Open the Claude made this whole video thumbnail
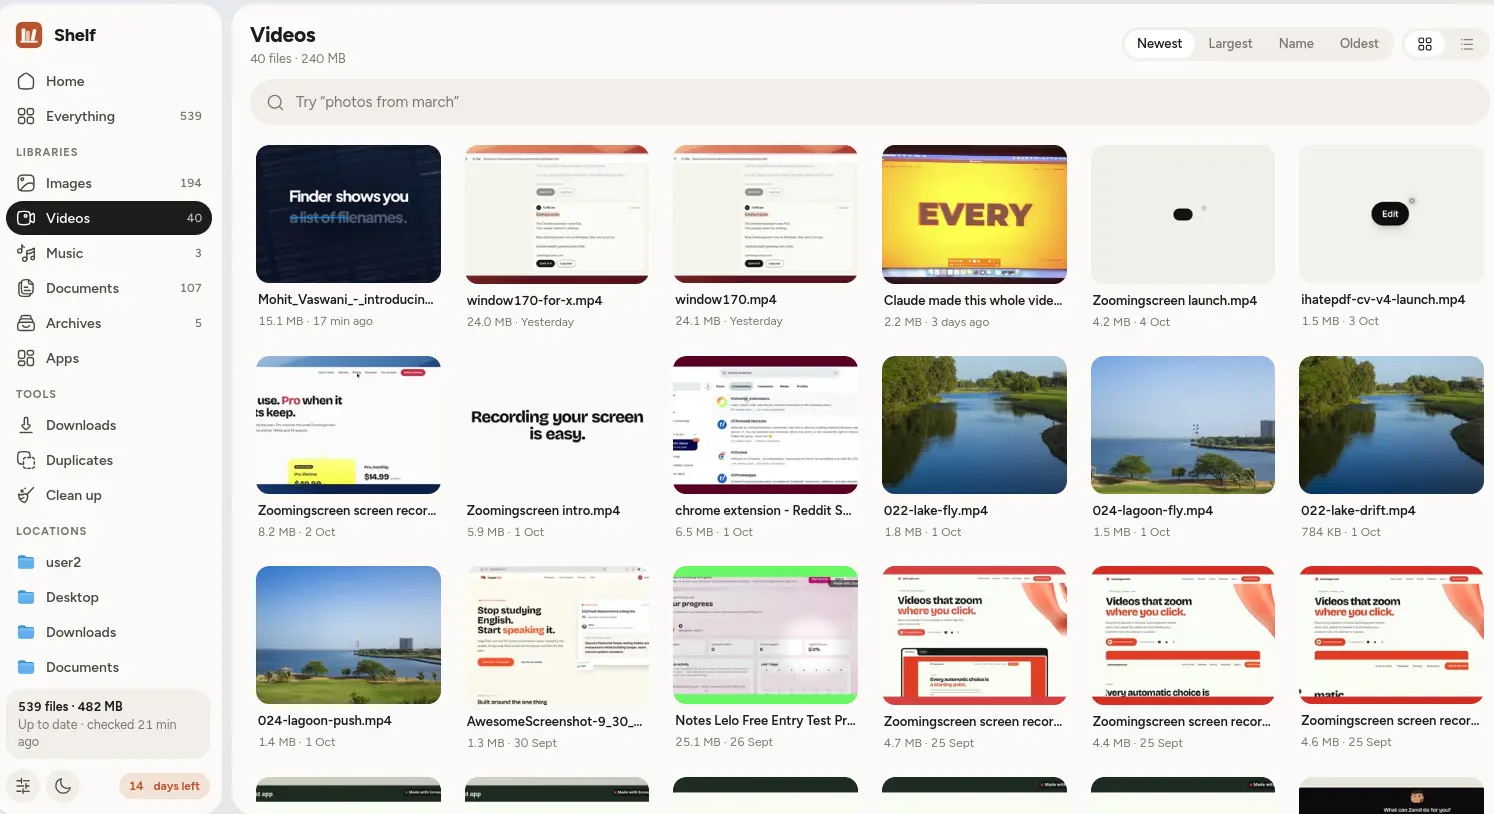 point(974,214)
